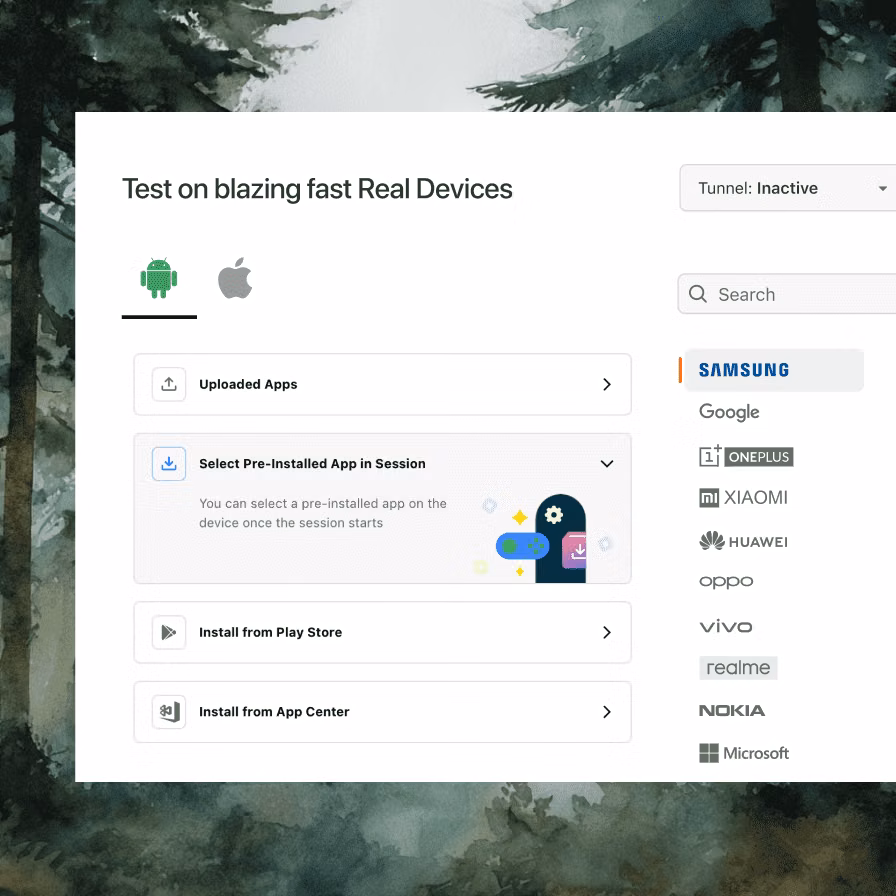
Task: Switch to the Apple iOS tab
Action: (235, 279)
